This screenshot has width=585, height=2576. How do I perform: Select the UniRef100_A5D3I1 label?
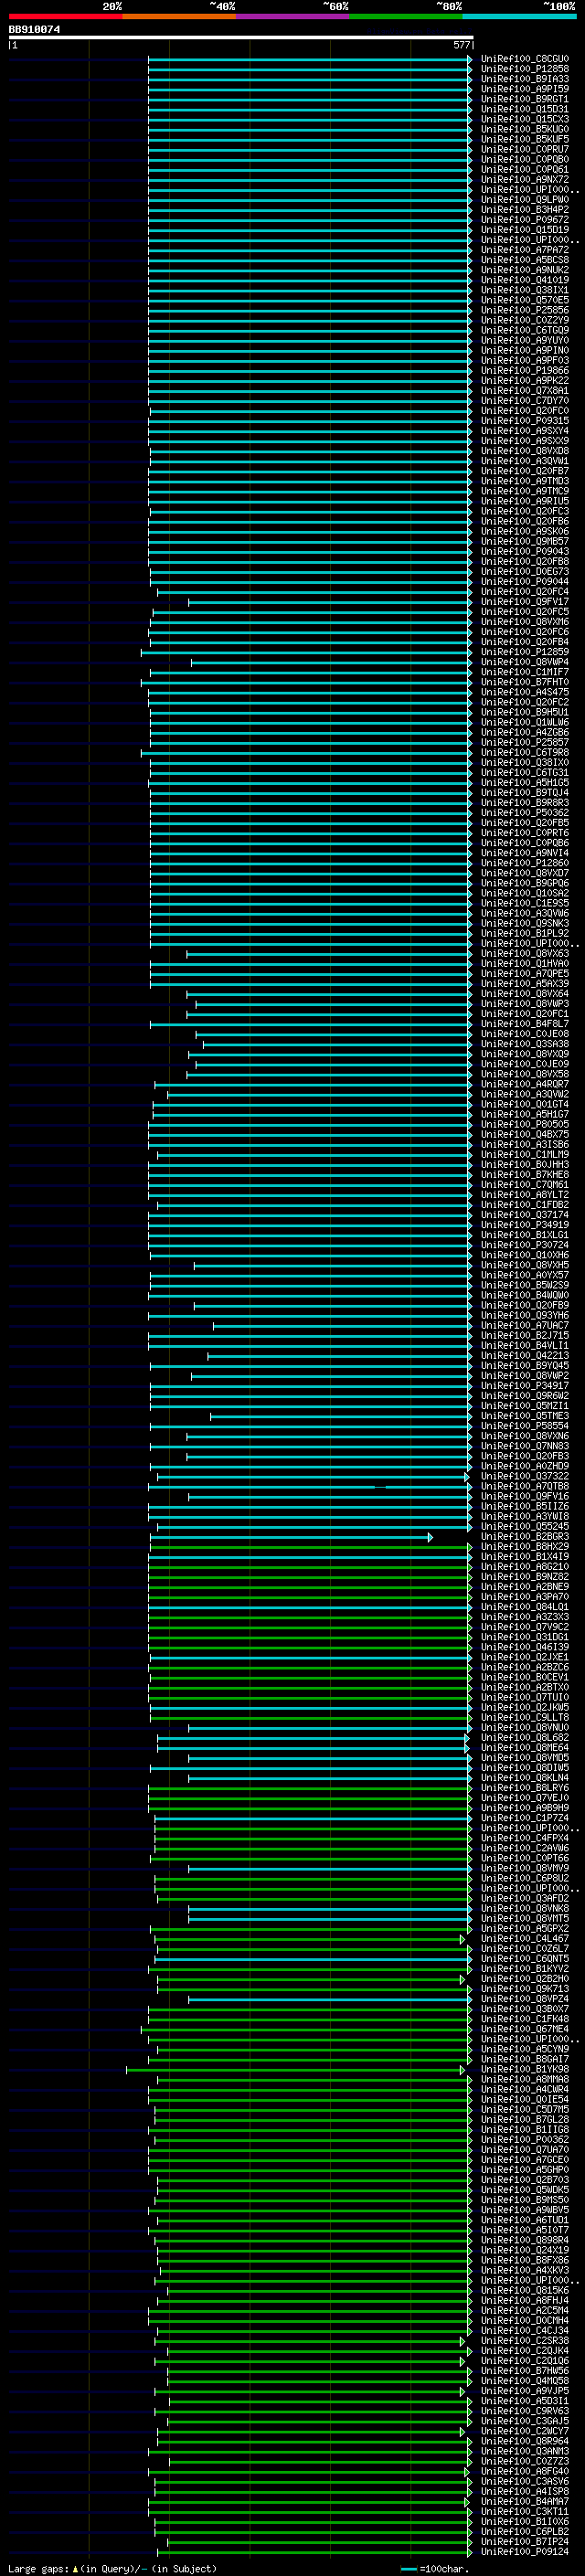tap(524, 2401)
